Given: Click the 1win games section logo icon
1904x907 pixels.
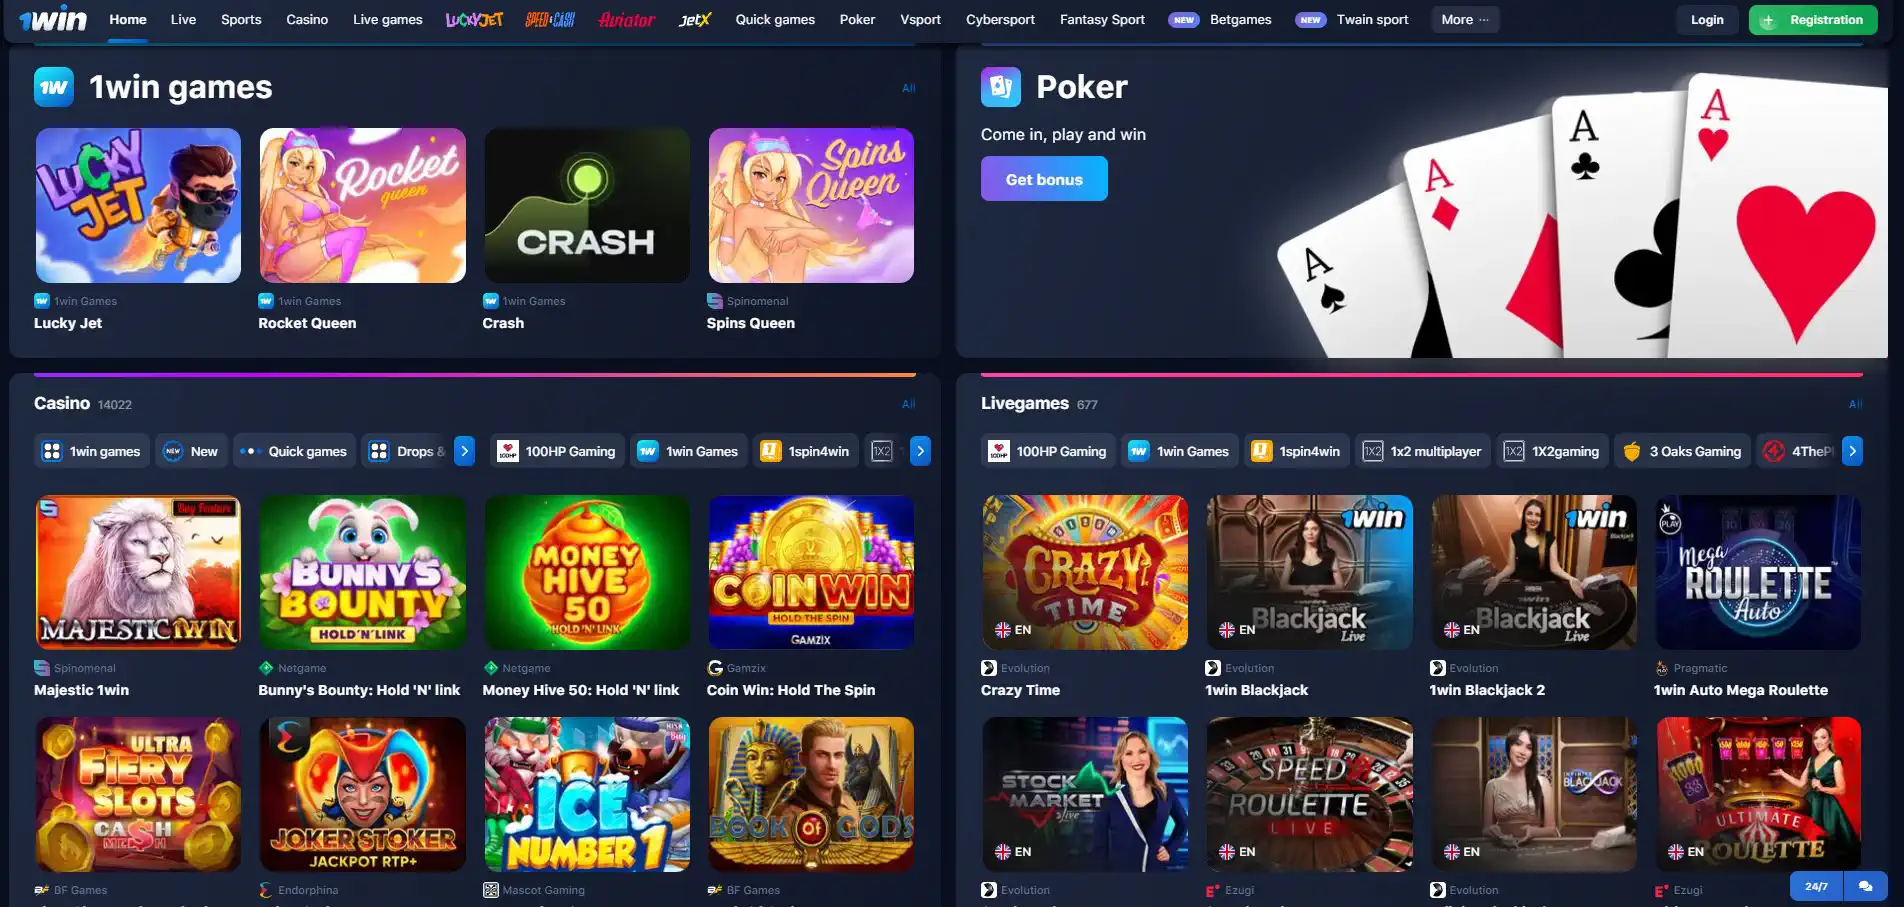Looking at the screenshot, I should coord(54,87).
